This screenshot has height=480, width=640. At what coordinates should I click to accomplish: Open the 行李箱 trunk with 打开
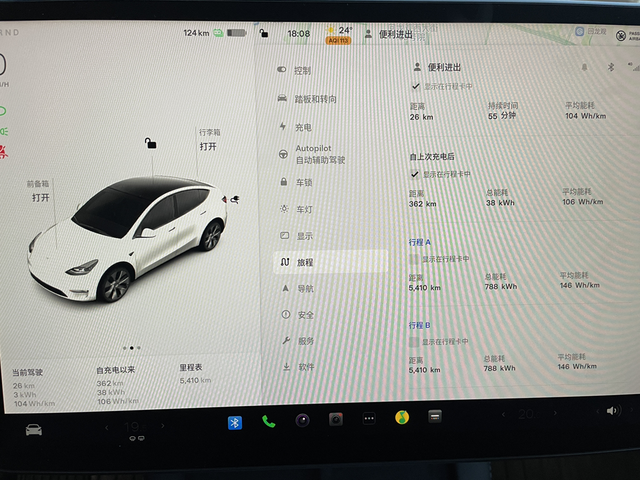[208, 147]
